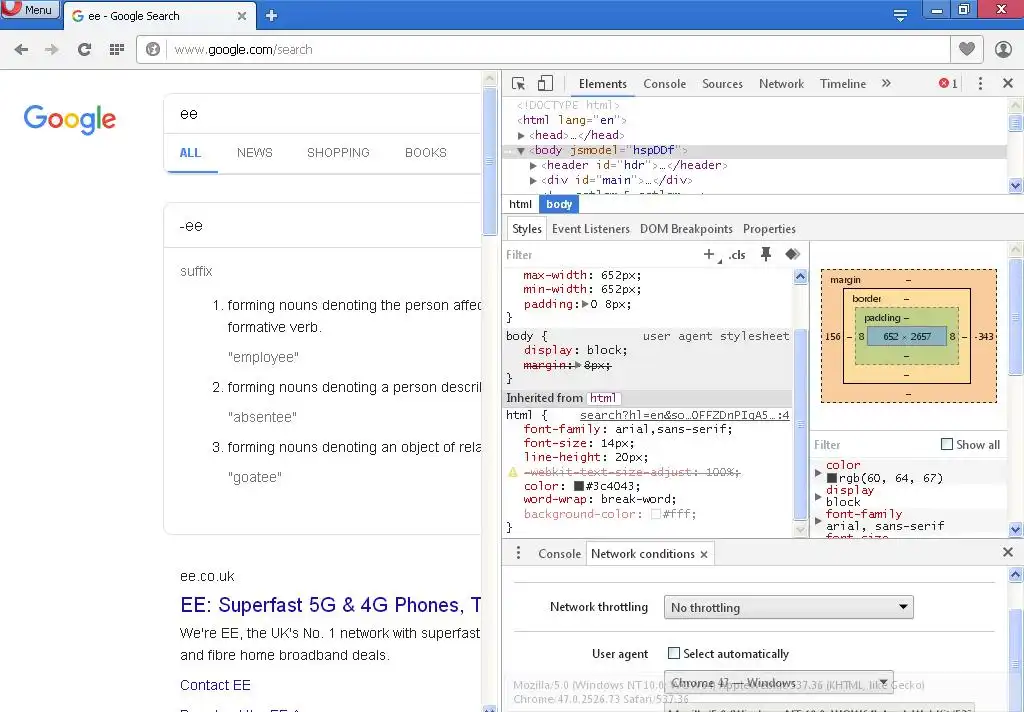Expand the div id="main" node

[x=534, y=180]
